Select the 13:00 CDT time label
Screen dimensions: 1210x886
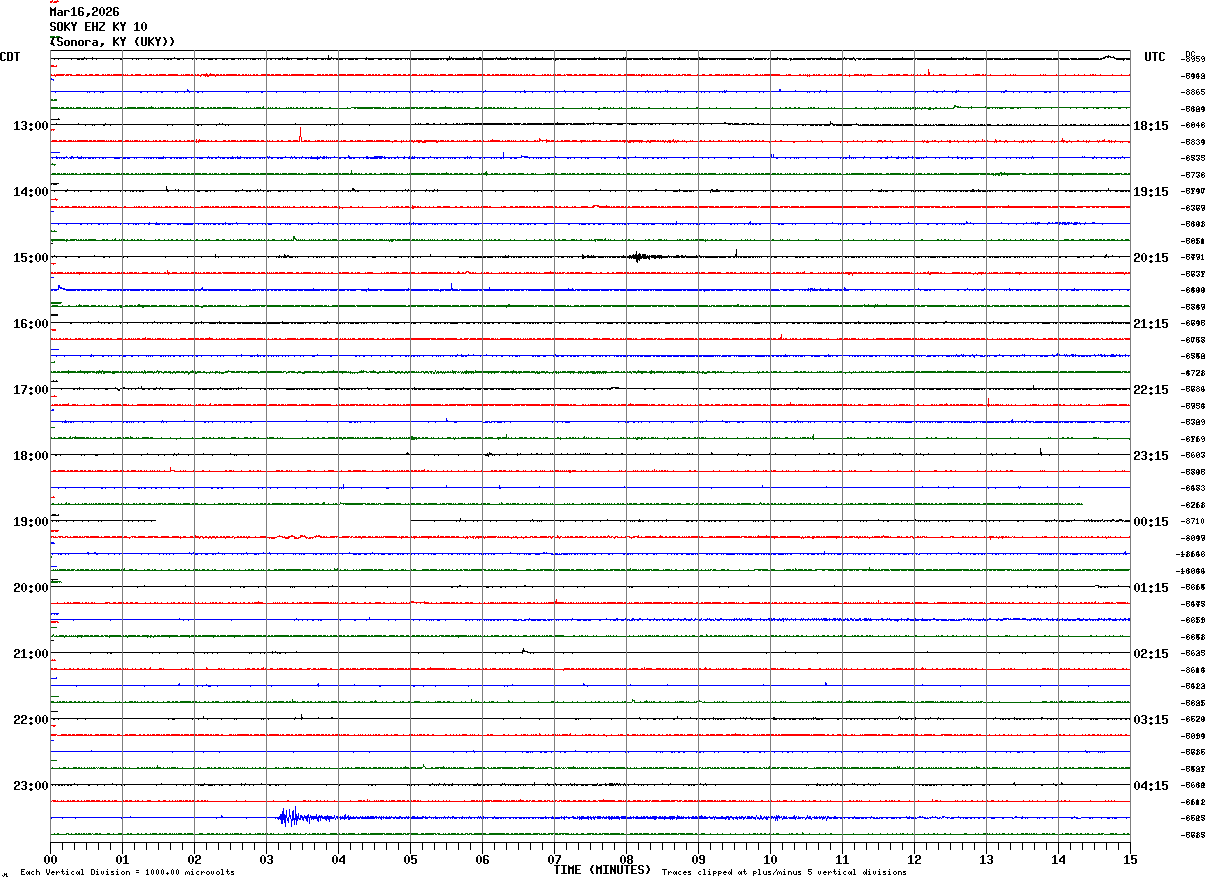(30, 126)
